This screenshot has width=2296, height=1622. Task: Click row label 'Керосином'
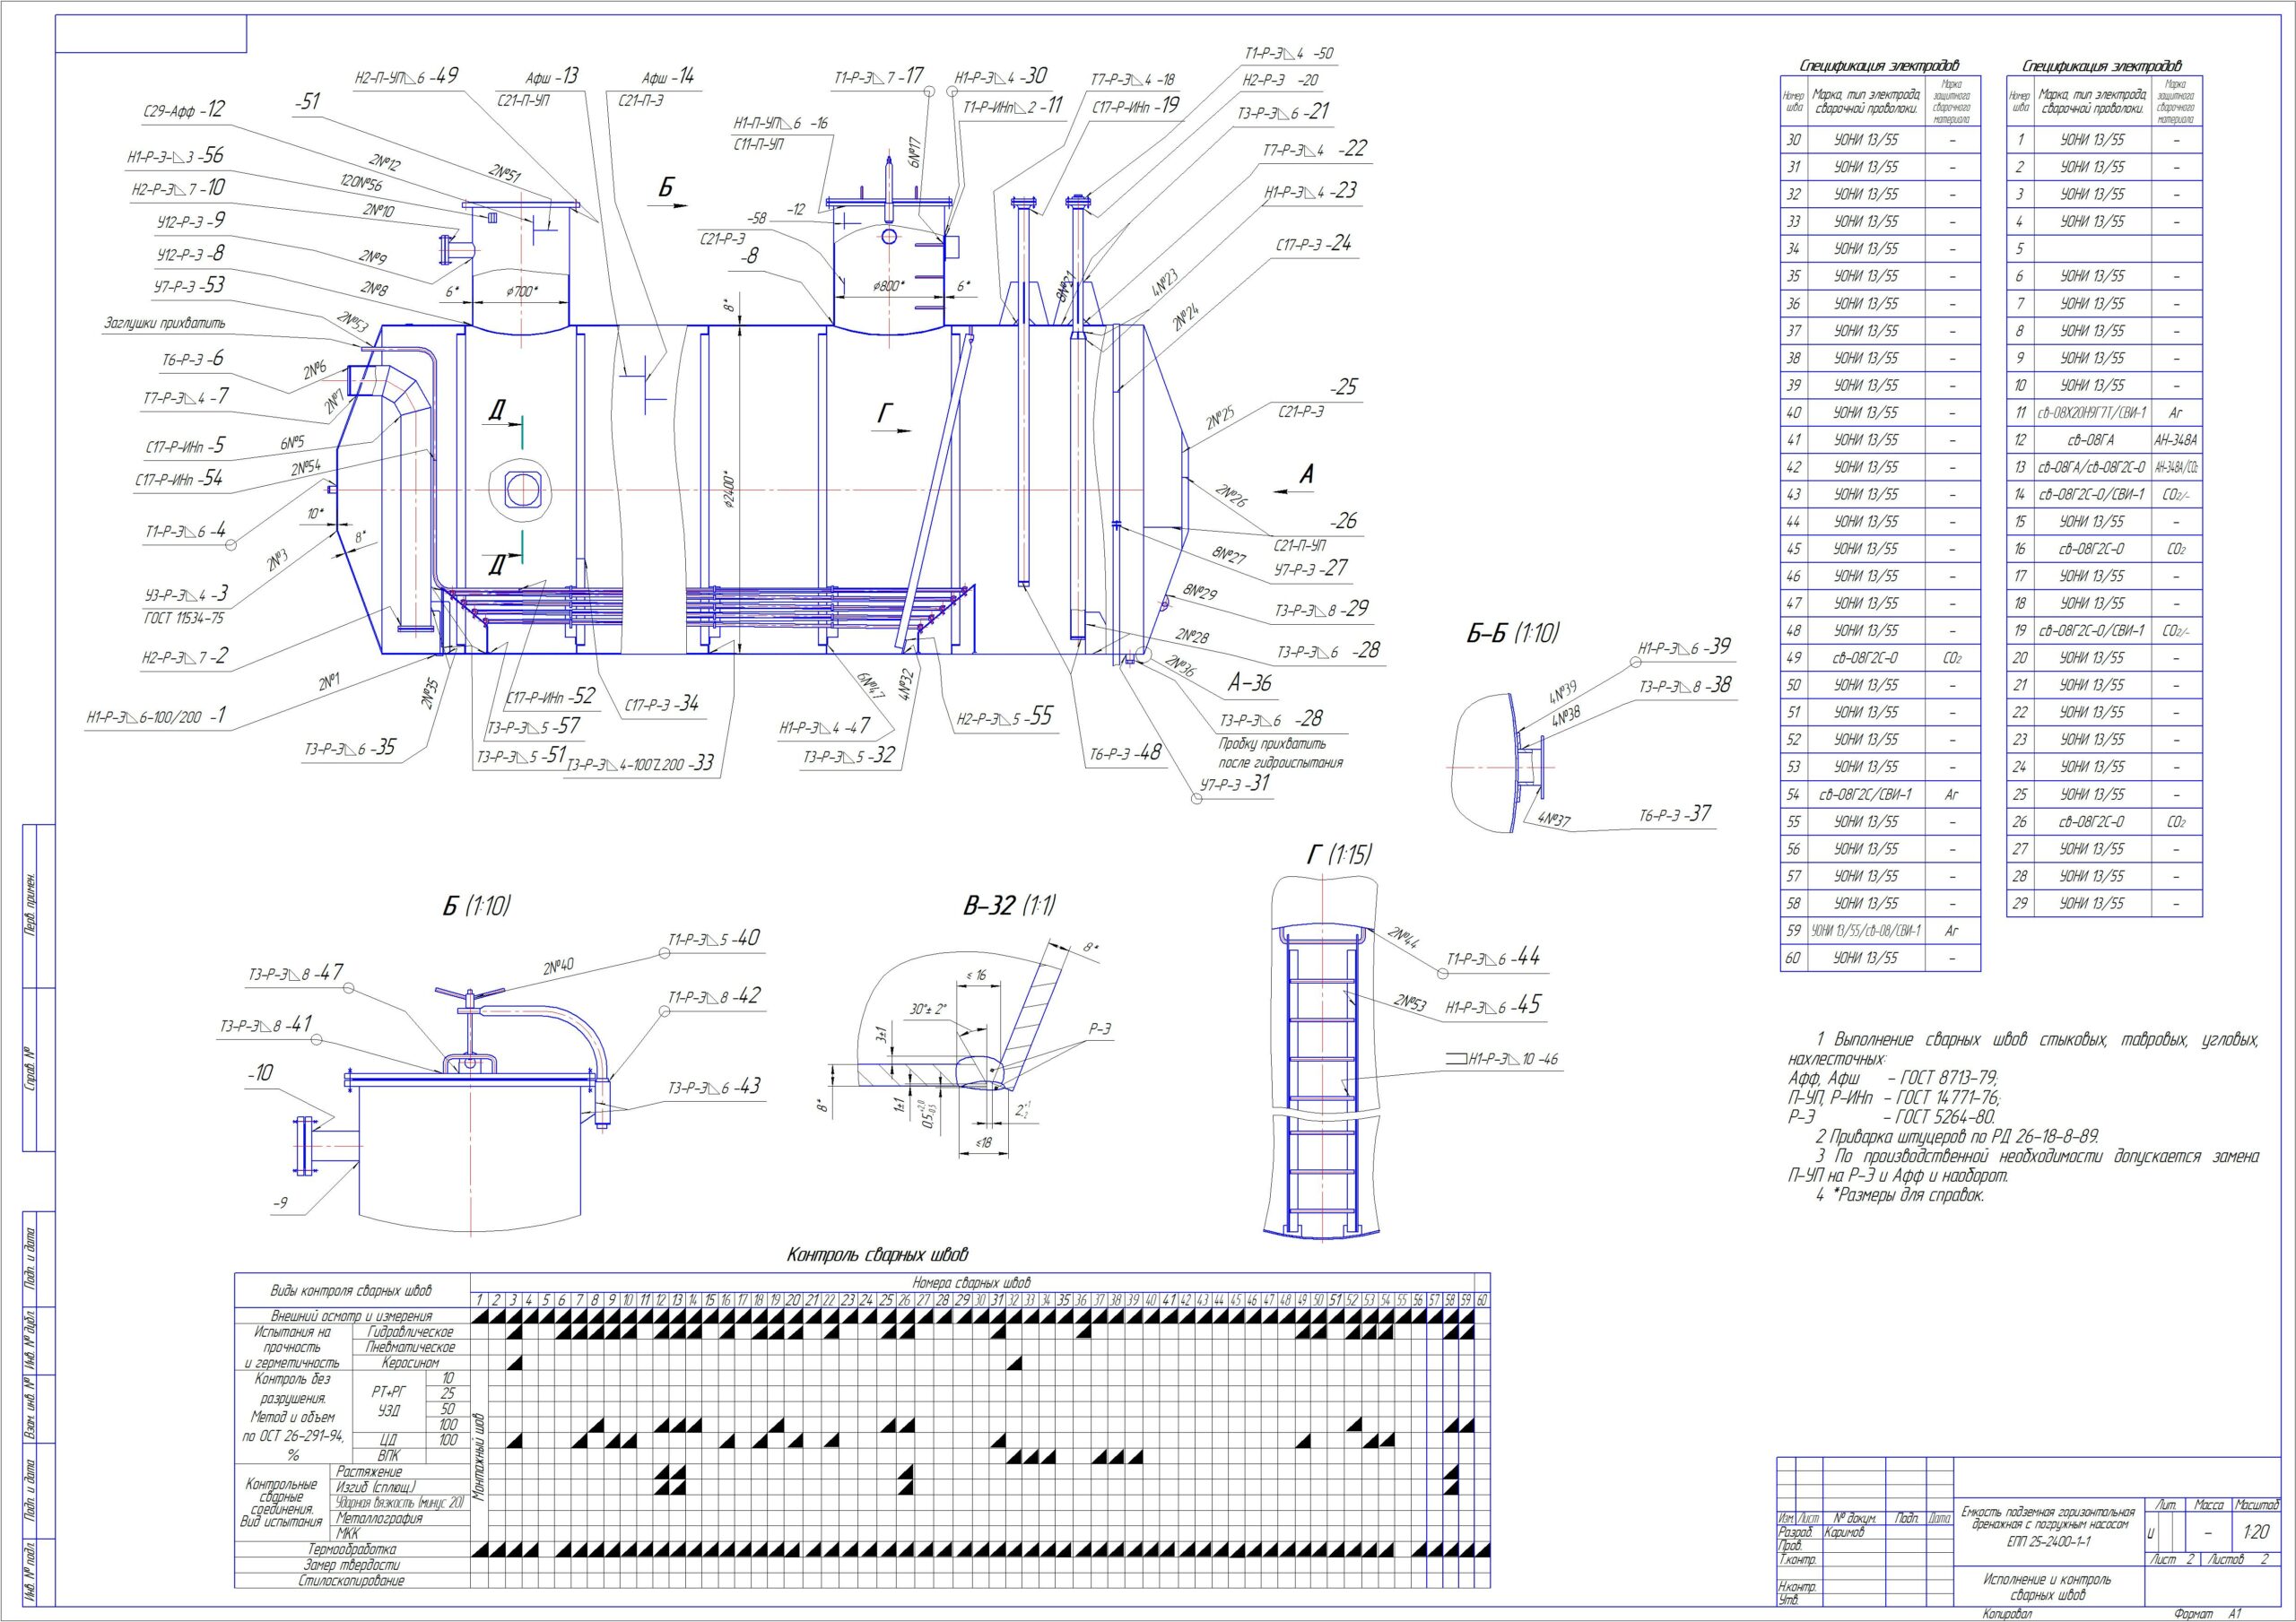411,1363
